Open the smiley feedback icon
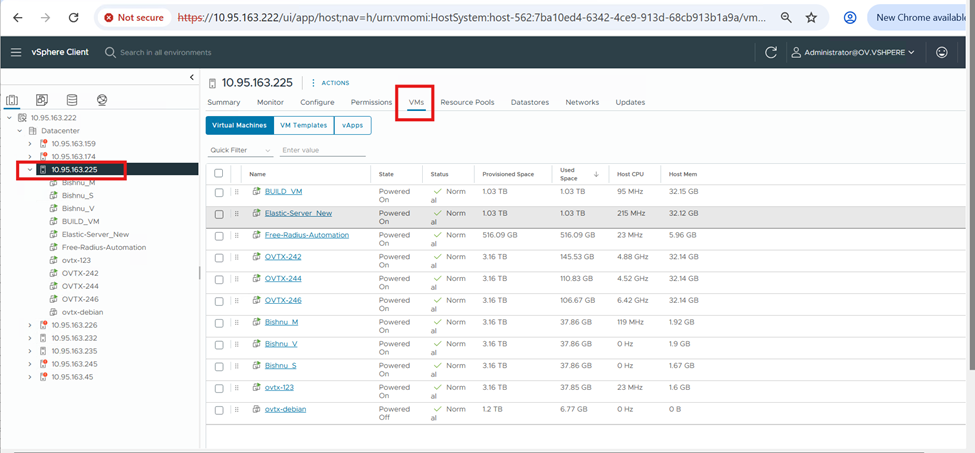 (x=941, y=52)
